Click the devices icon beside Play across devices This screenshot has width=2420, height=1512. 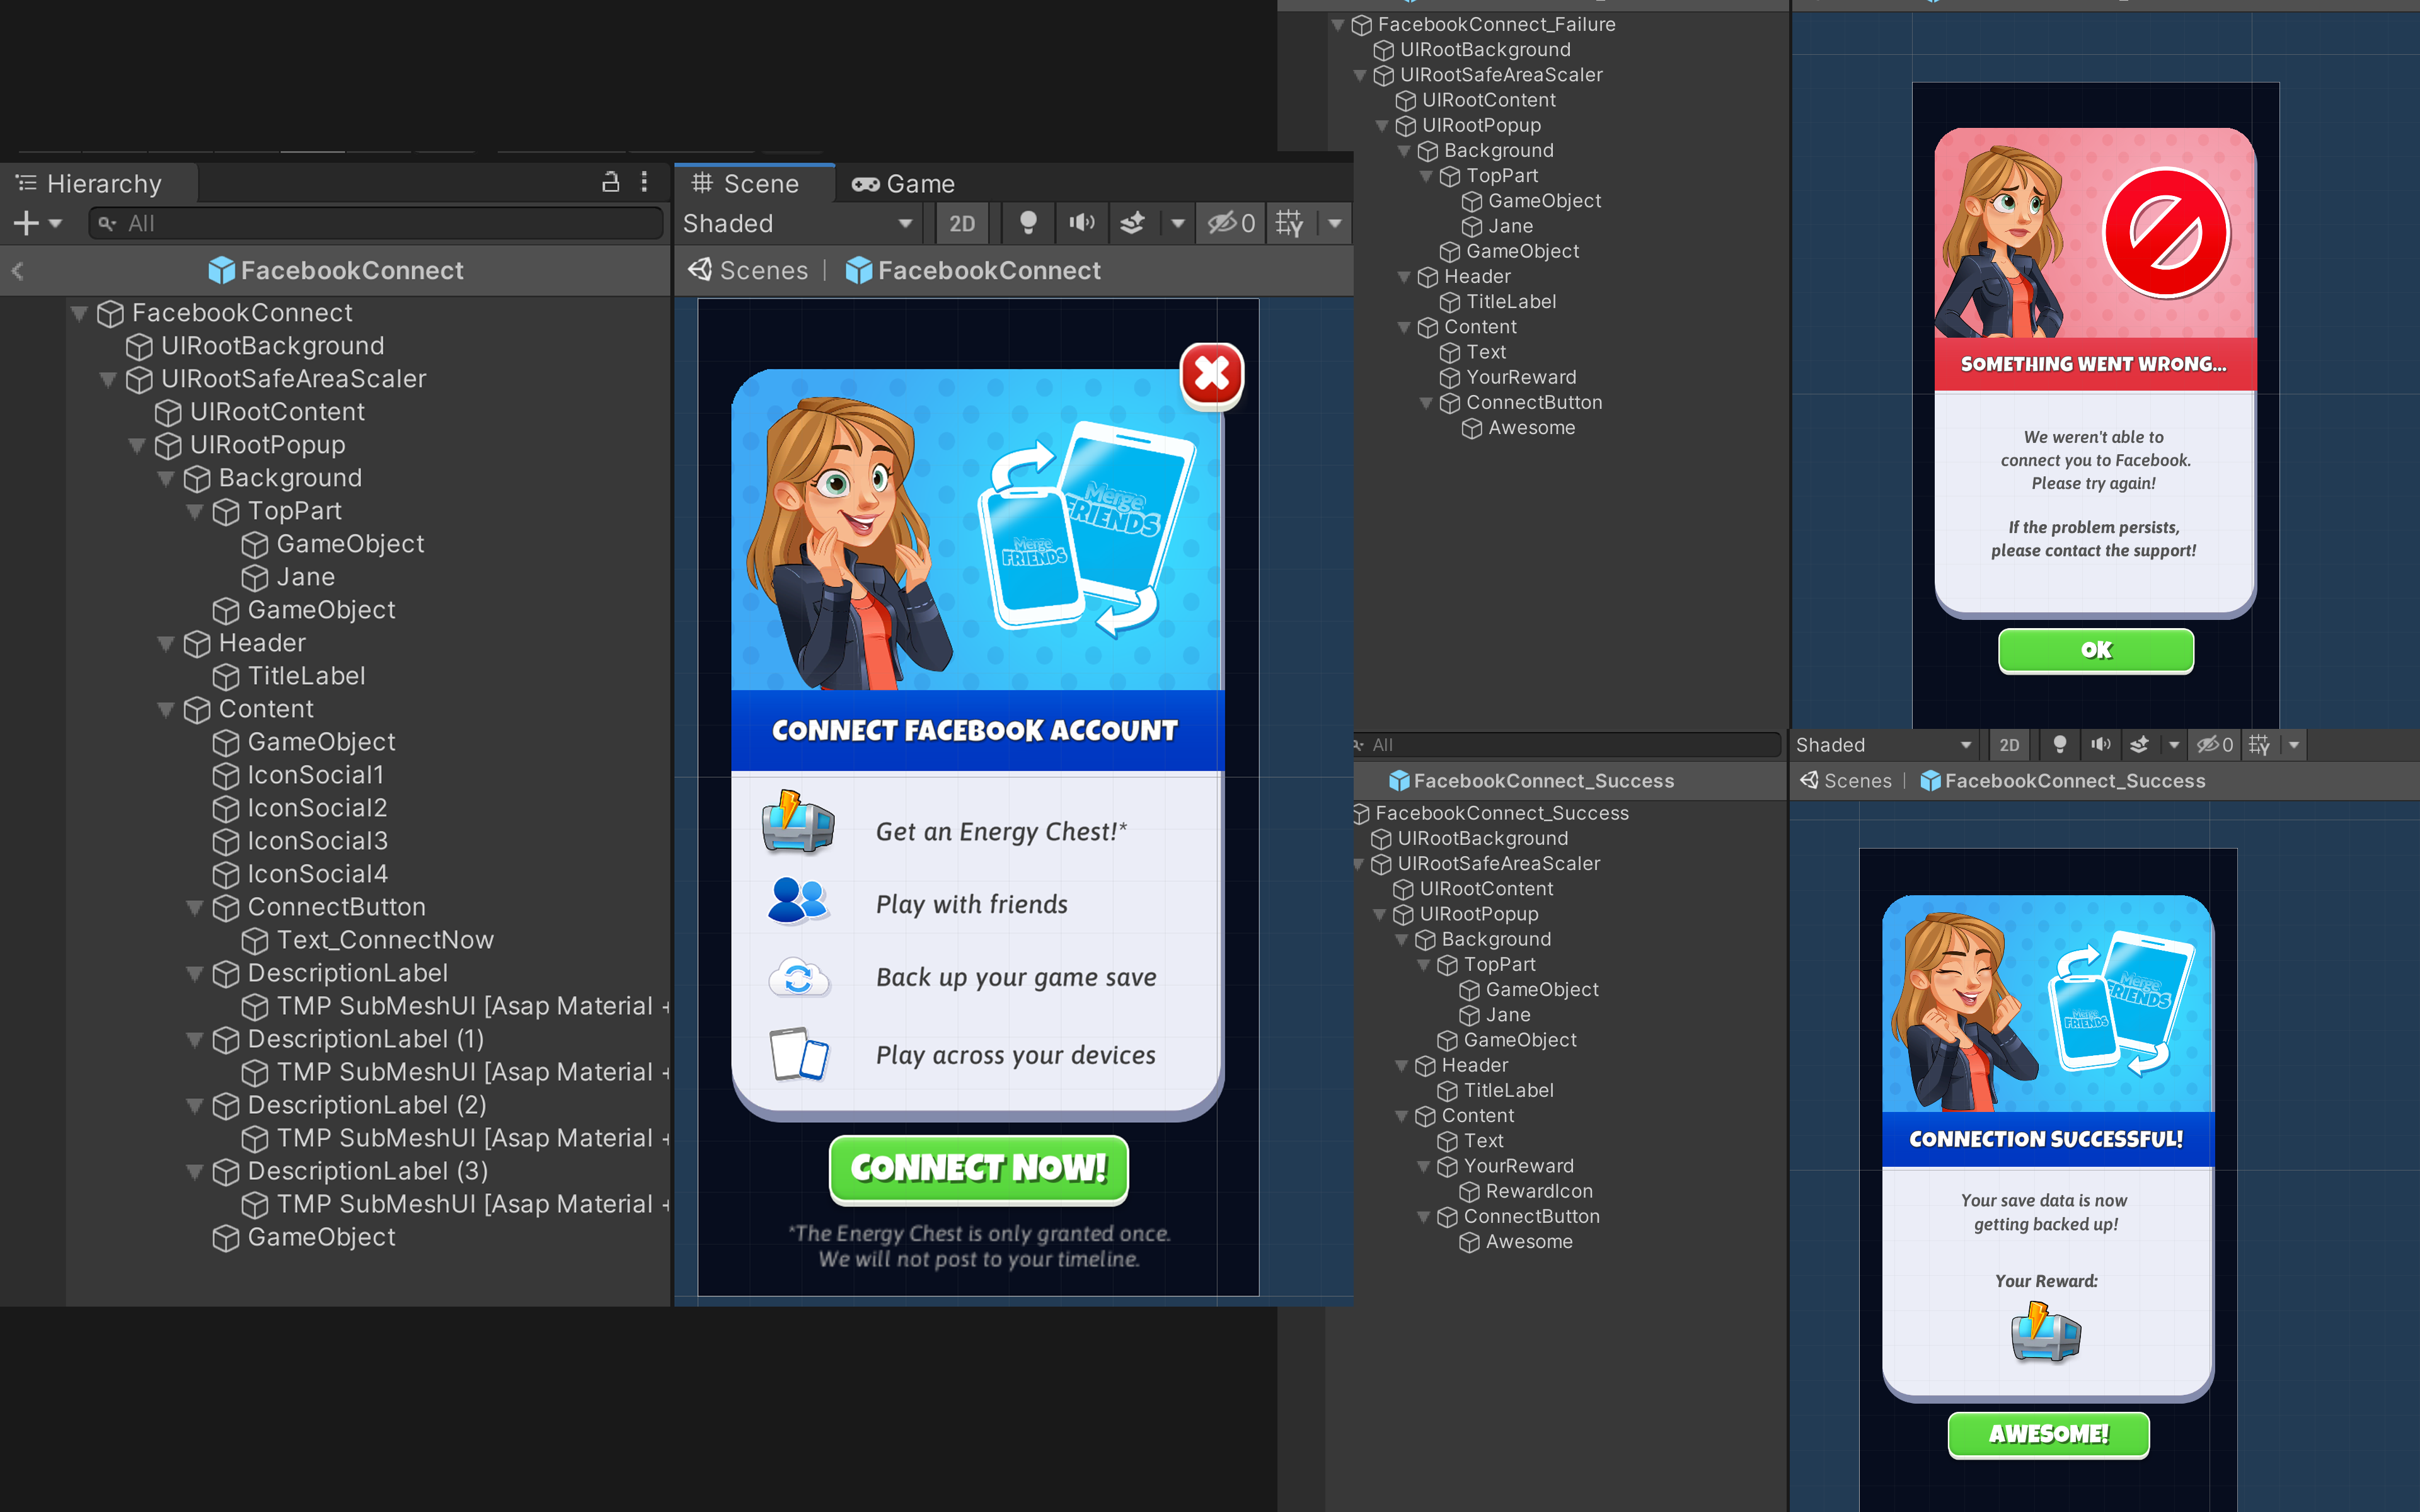tap(798, 1054)
